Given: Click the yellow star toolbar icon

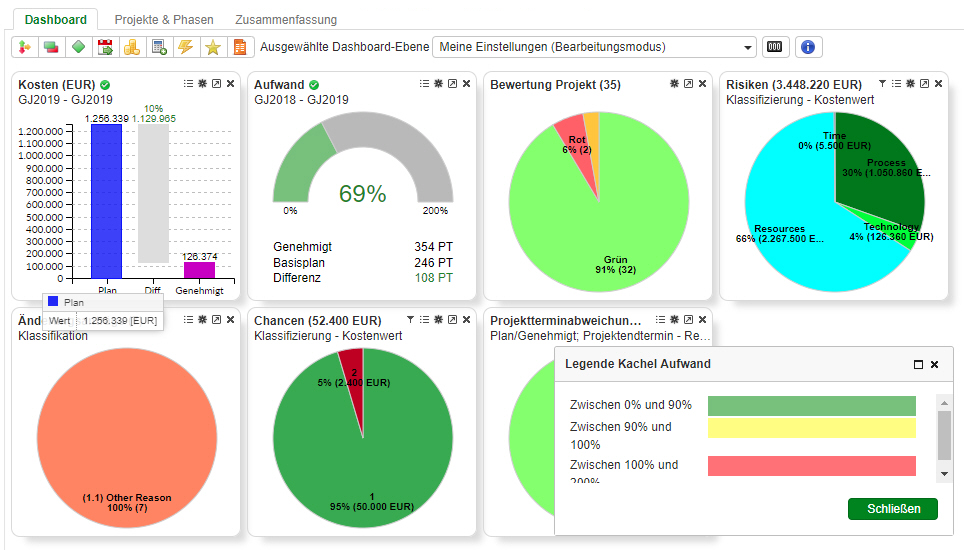Looking at the screenshot, I should pos(212,47).
